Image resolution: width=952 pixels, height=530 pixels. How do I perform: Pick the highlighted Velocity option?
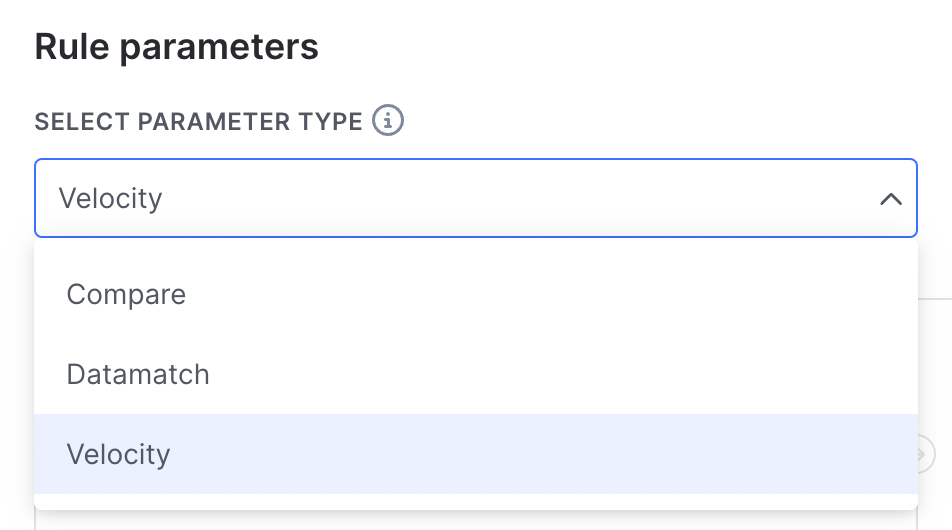pyautogui.click(x=476, y=454)
